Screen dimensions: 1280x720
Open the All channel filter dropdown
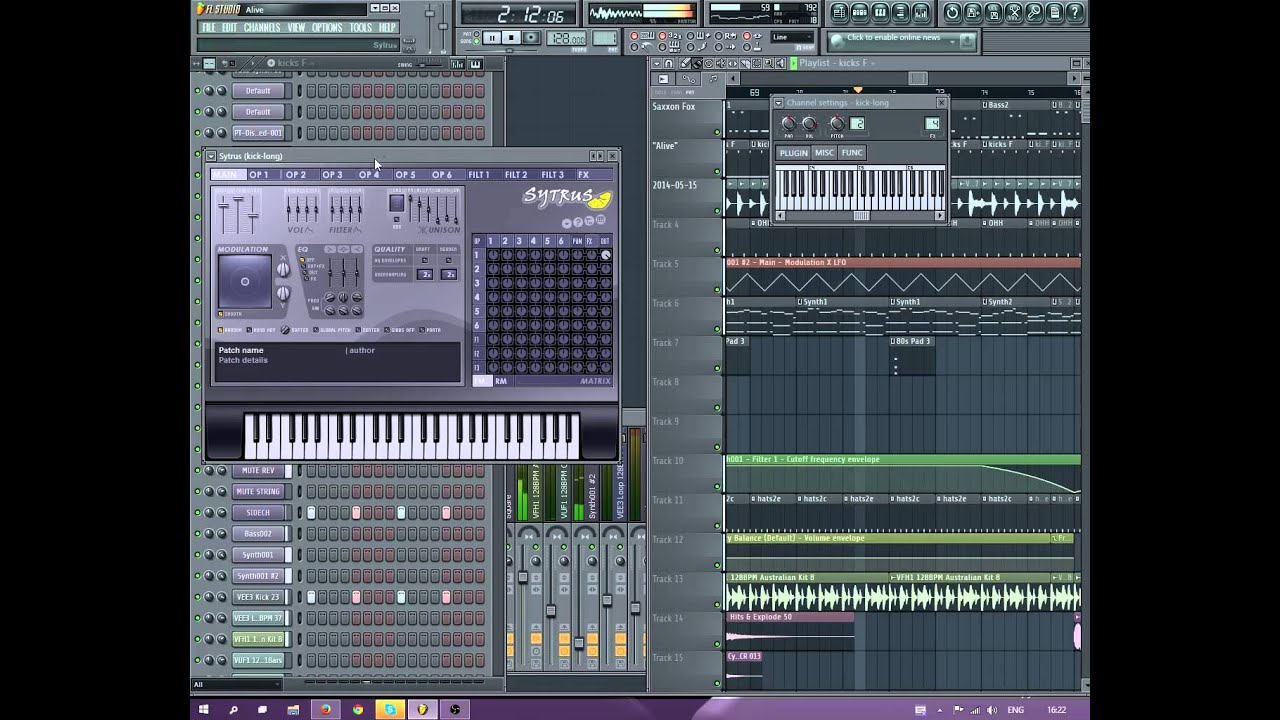point(238,685)
